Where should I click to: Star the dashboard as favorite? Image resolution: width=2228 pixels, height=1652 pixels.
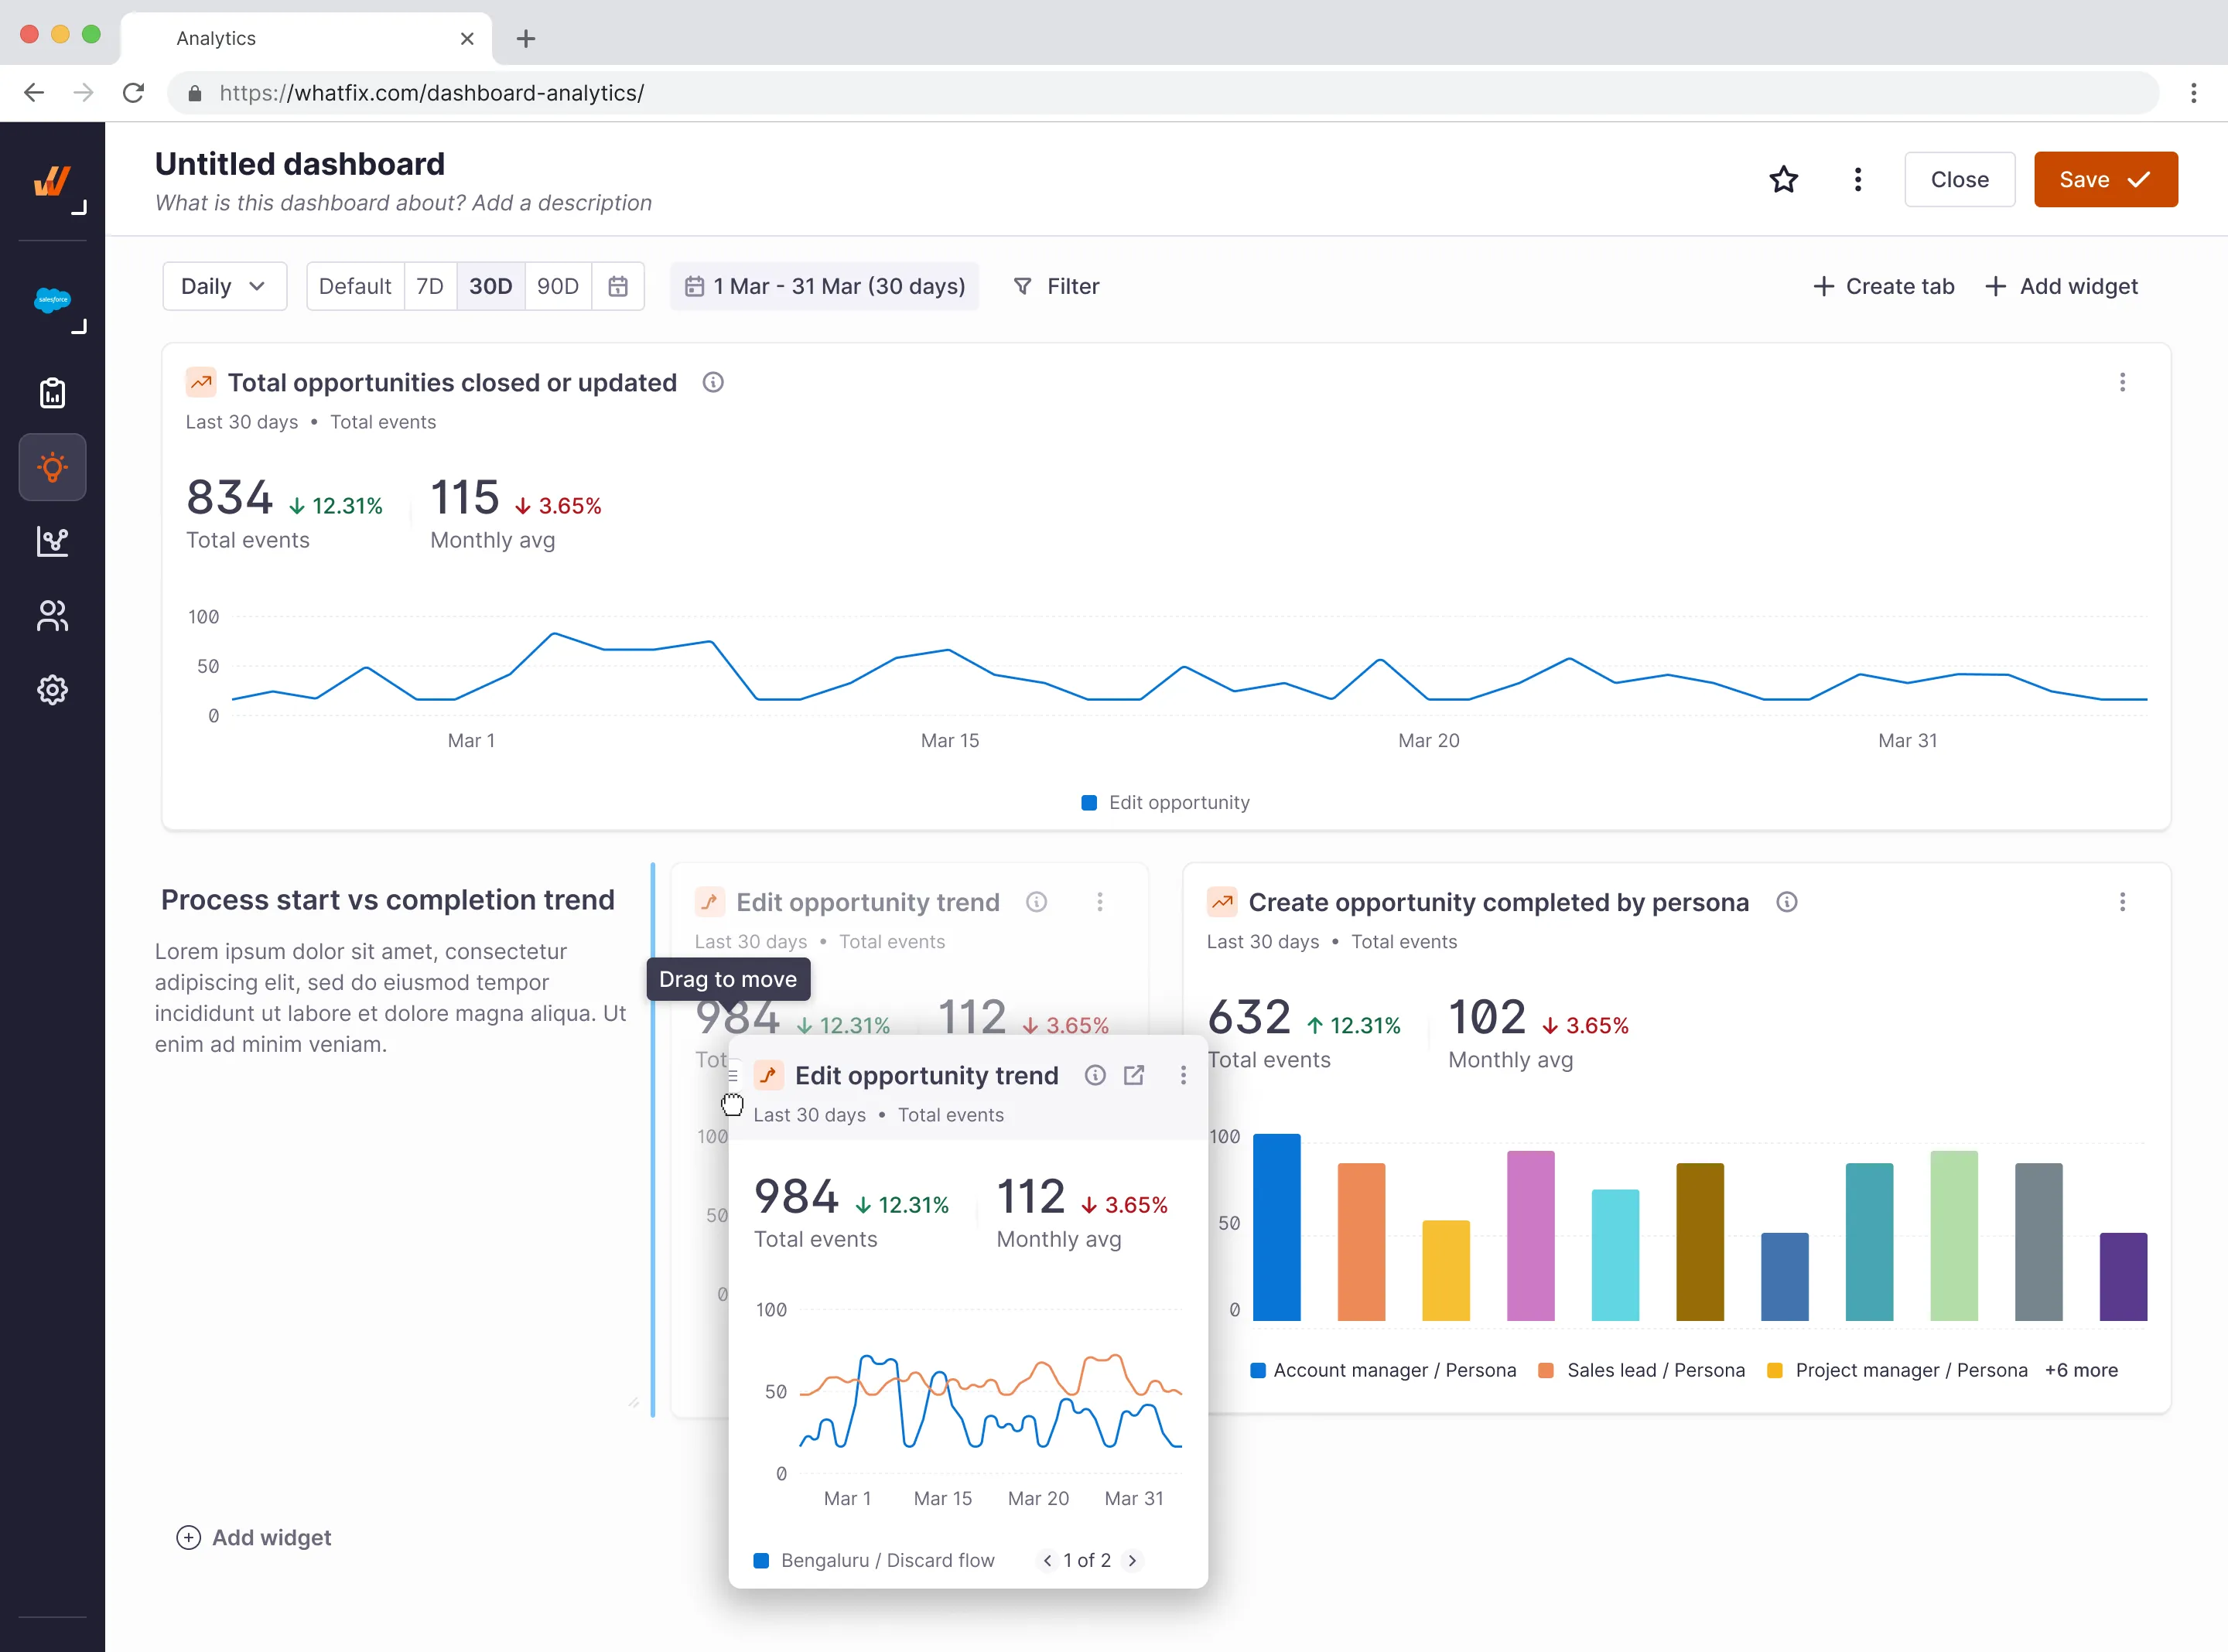[1783, 180]
